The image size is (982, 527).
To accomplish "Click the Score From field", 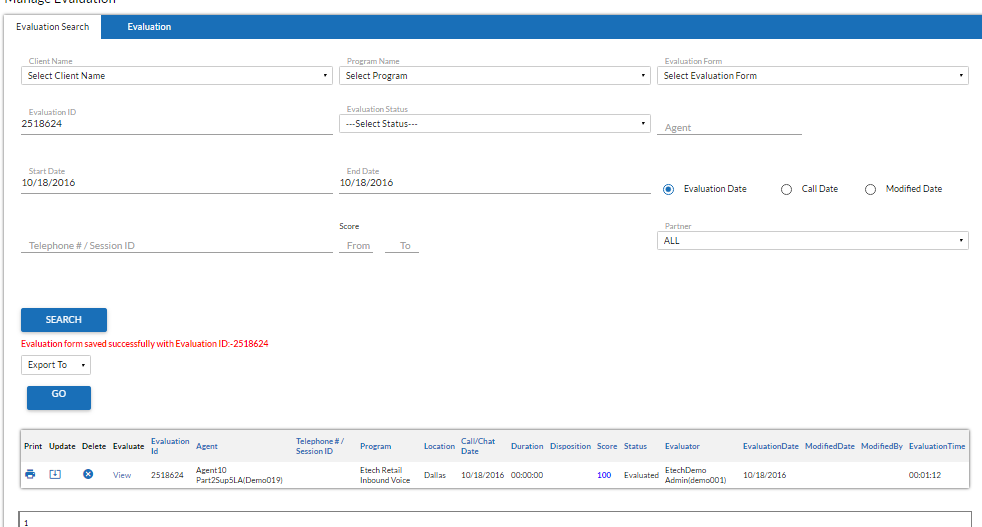I will coord(356,246).
